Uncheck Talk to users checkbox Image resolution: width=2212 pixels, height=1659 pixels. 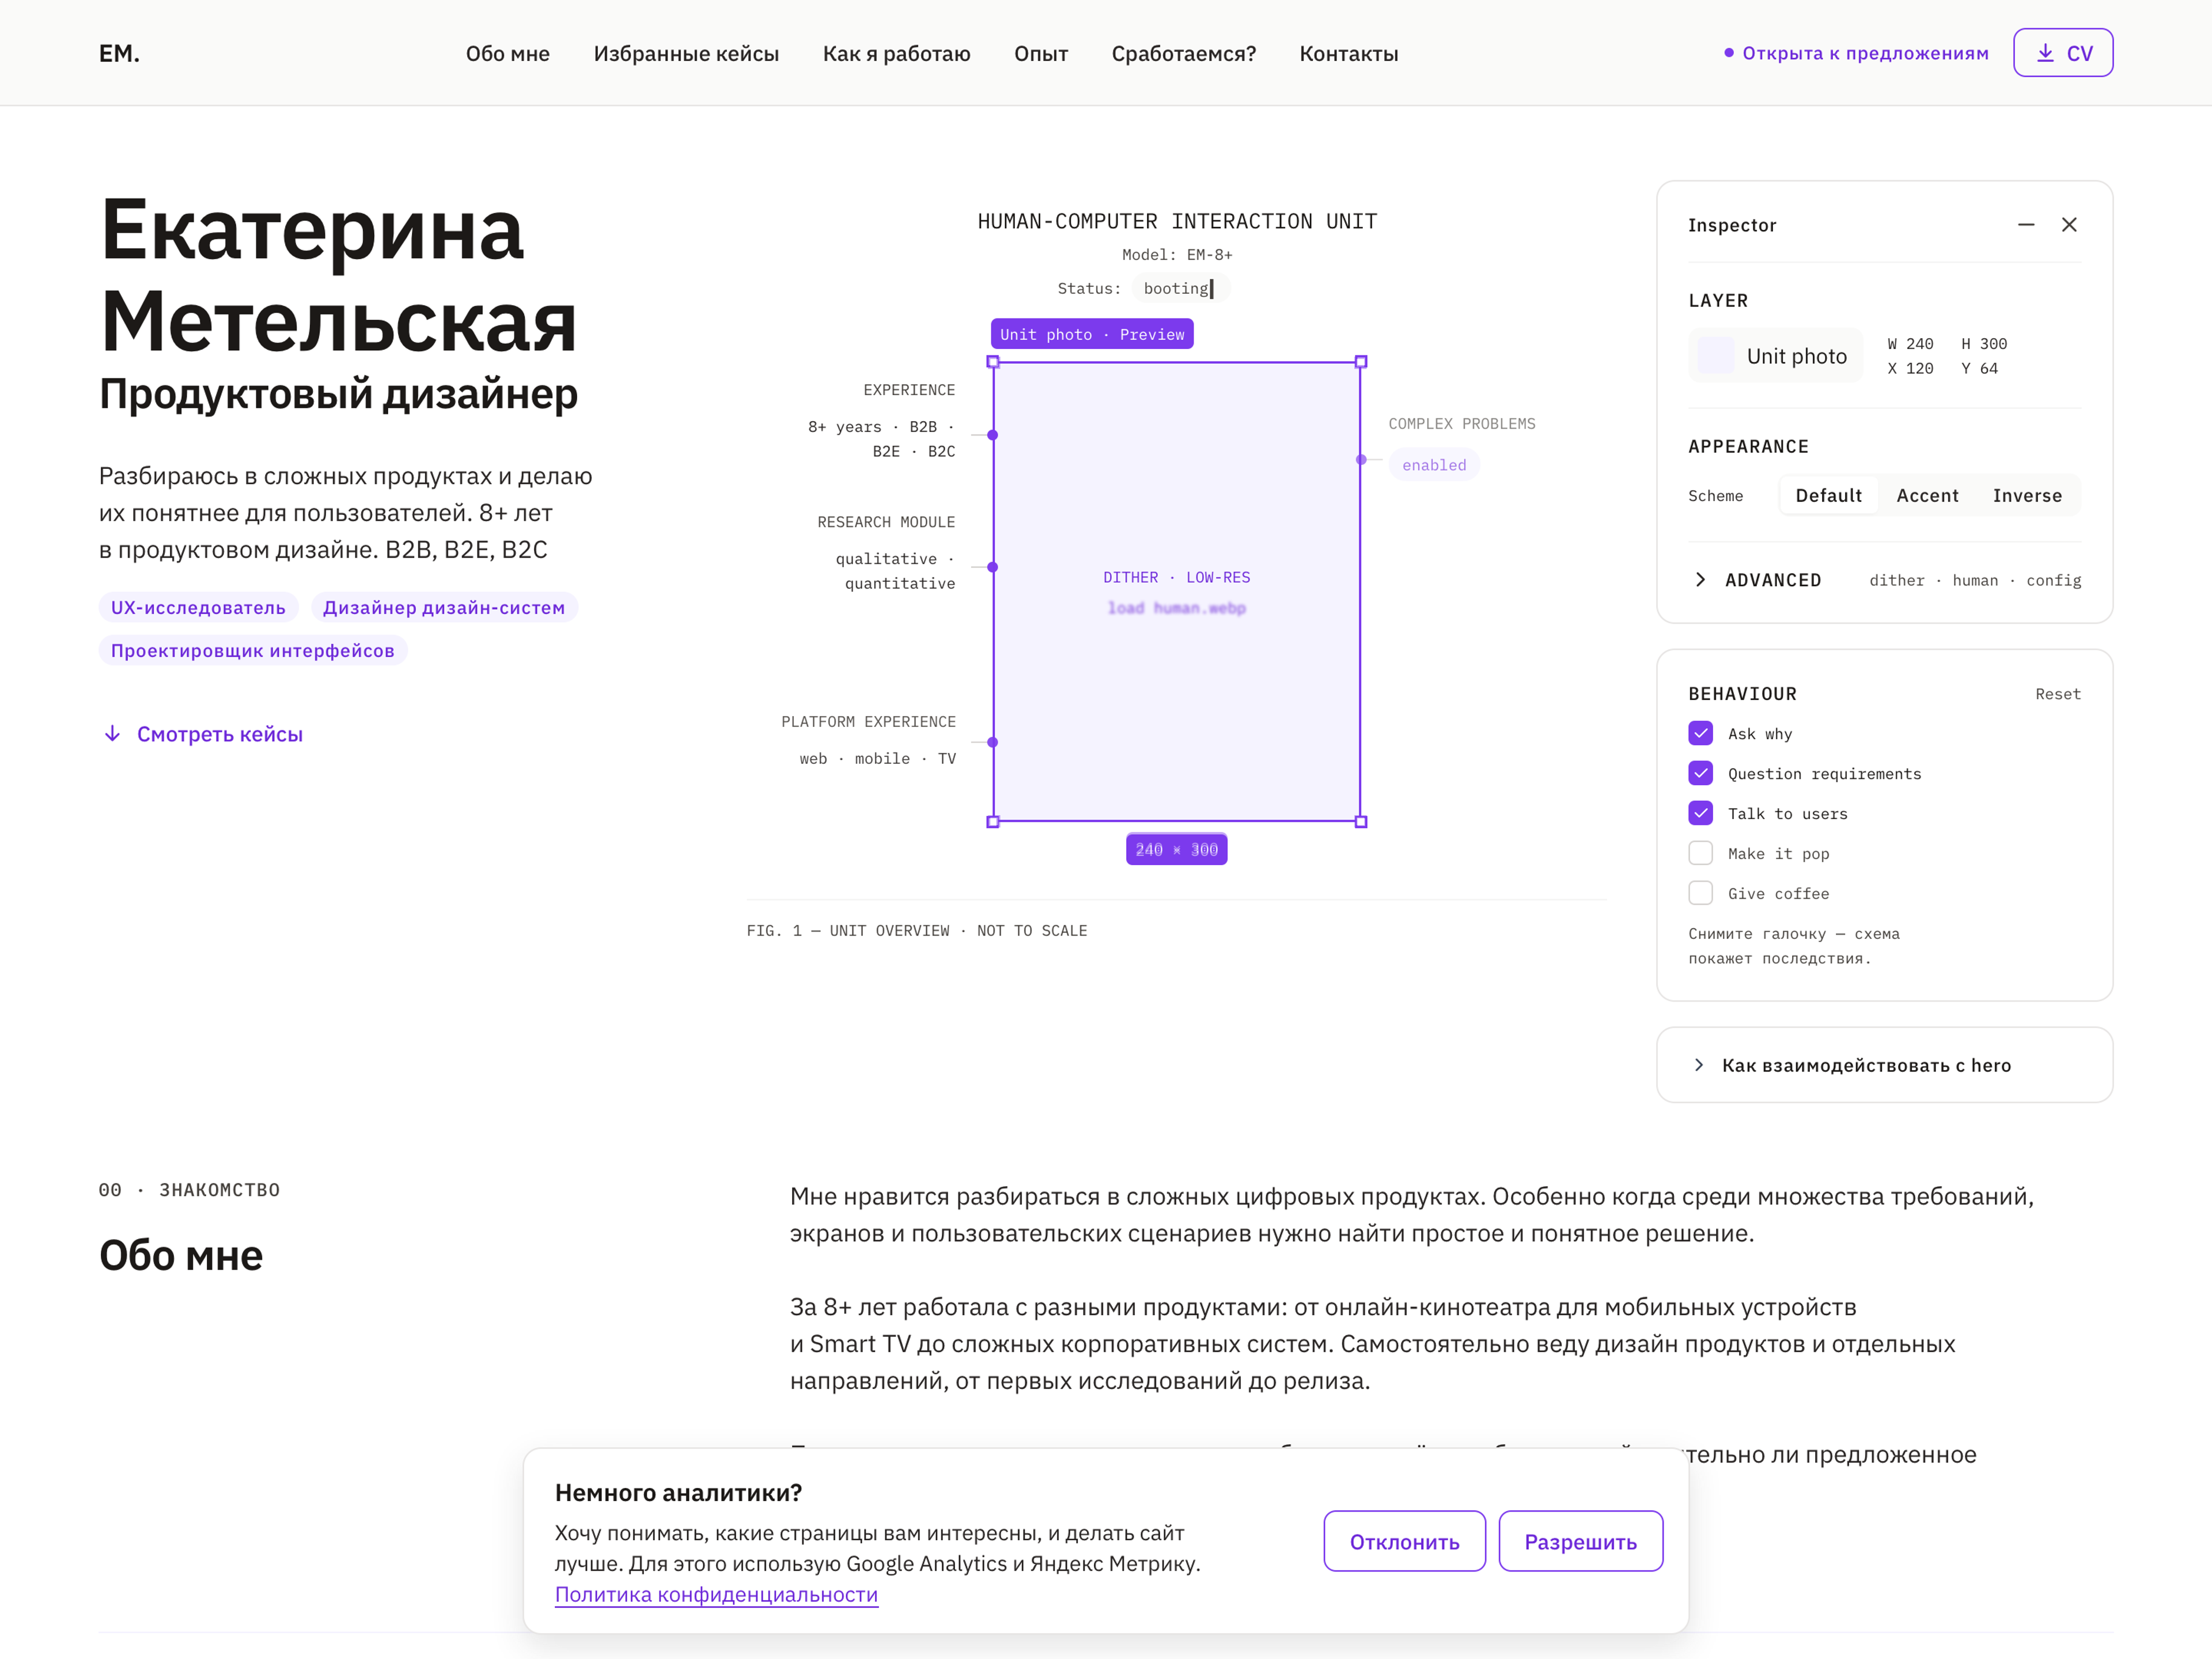click(1700, 813)
